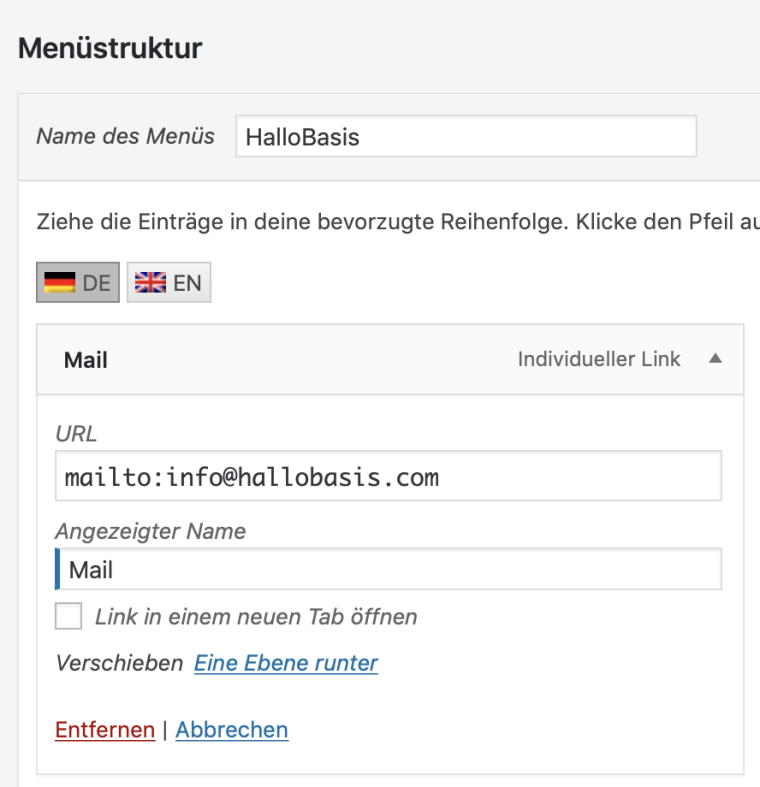Screen dimensions: 760x787
Task: Click the URL field label
Action: coord(76,434)
